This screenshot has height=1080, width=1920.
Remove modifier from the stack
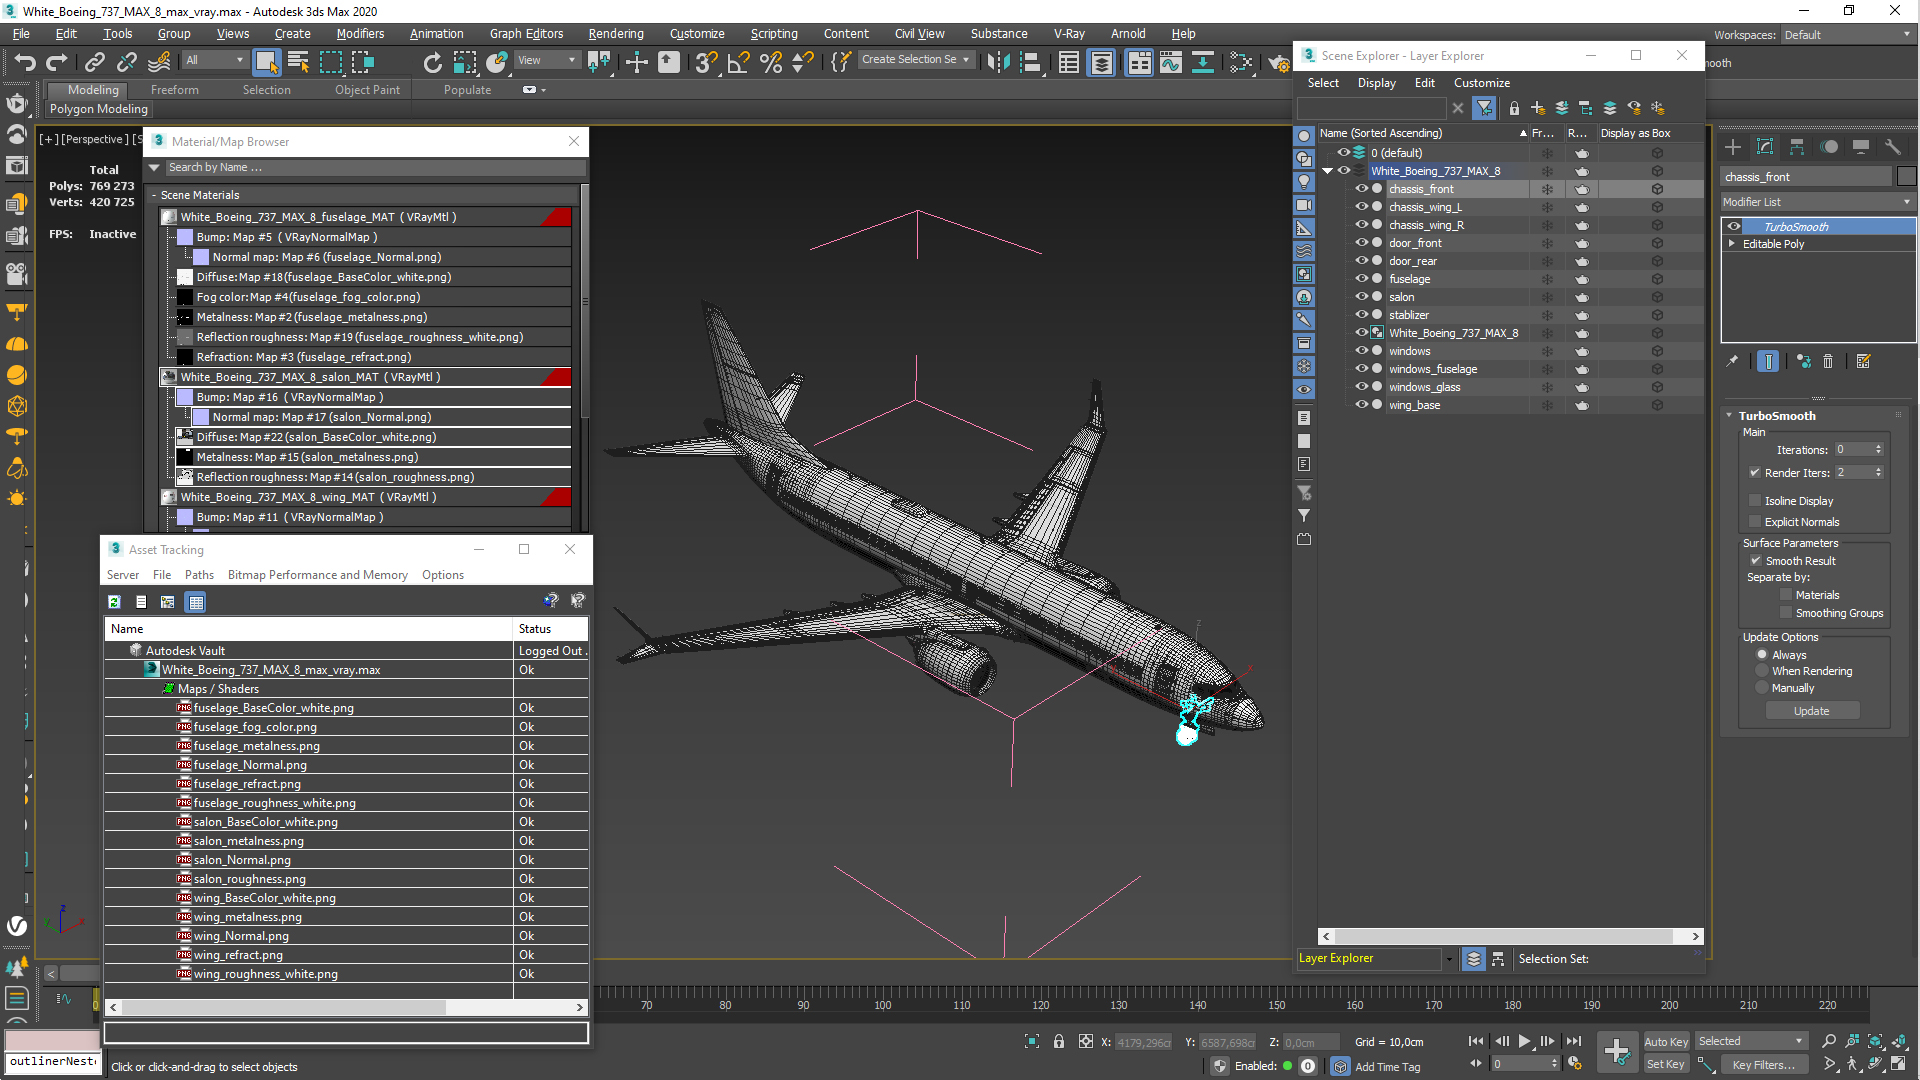pos(1828,361)
